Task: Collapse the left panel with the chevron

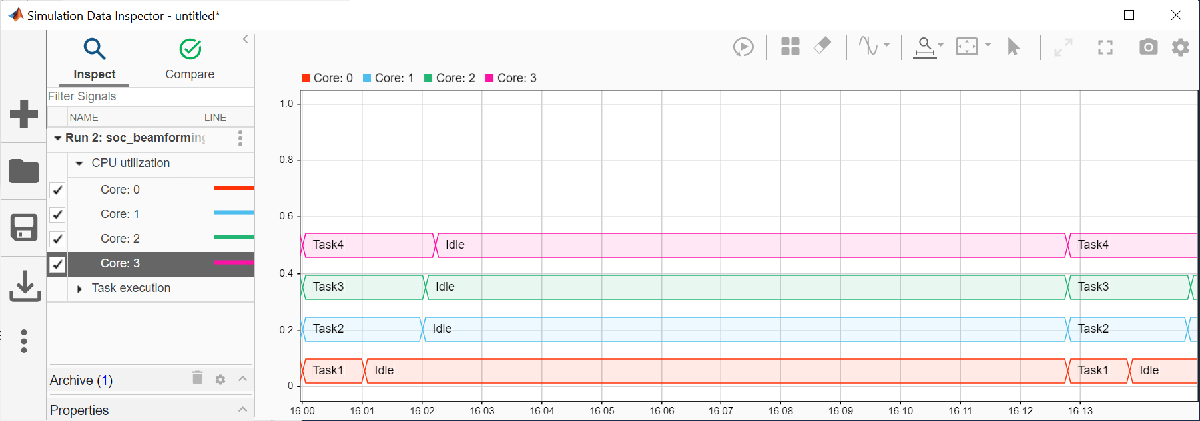Action: coord(245,39)
